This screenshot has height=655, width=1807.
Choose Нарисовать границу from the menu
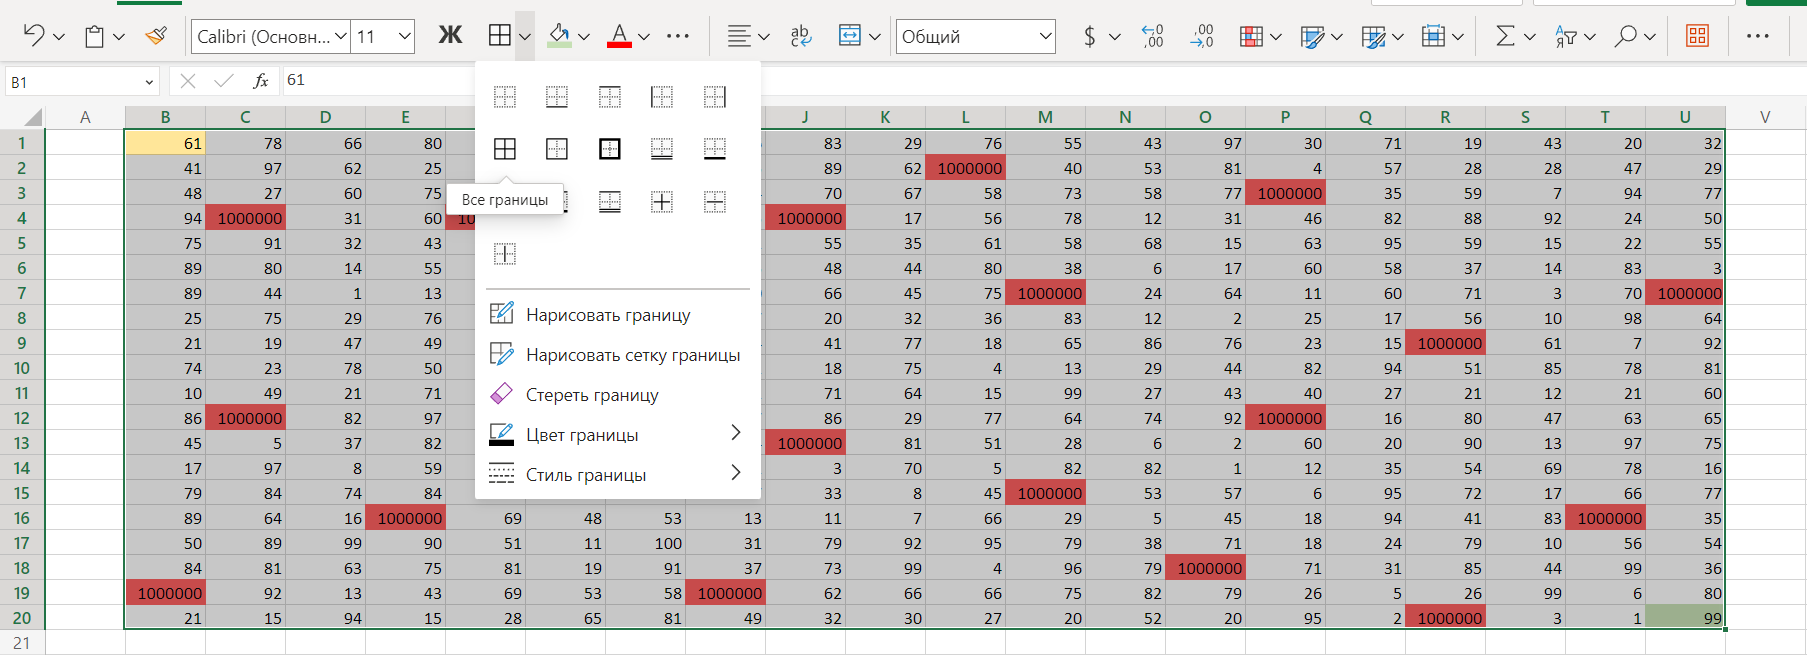click(607, 315)
